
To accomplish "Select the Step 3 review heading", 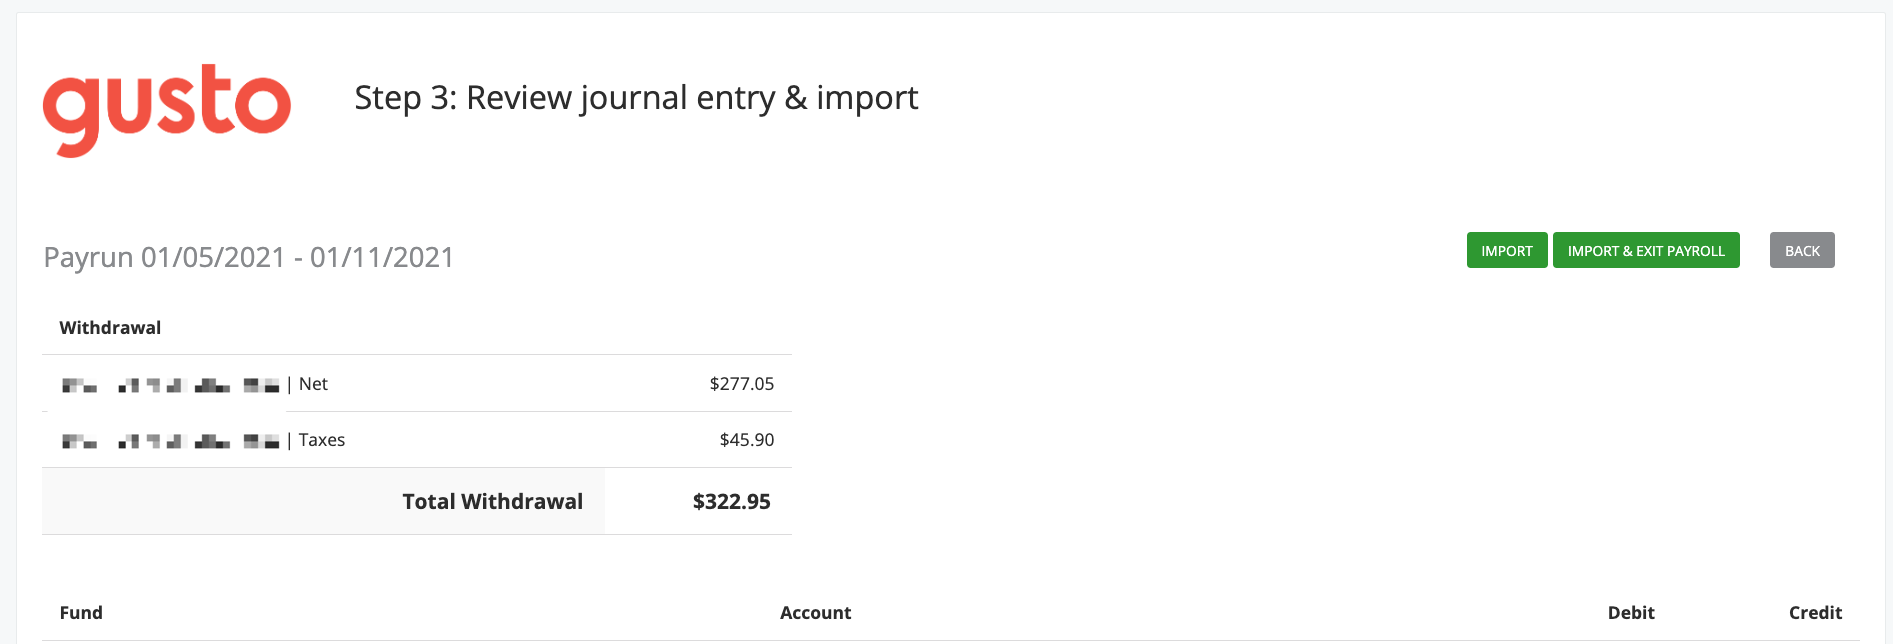I will point(636,98).
